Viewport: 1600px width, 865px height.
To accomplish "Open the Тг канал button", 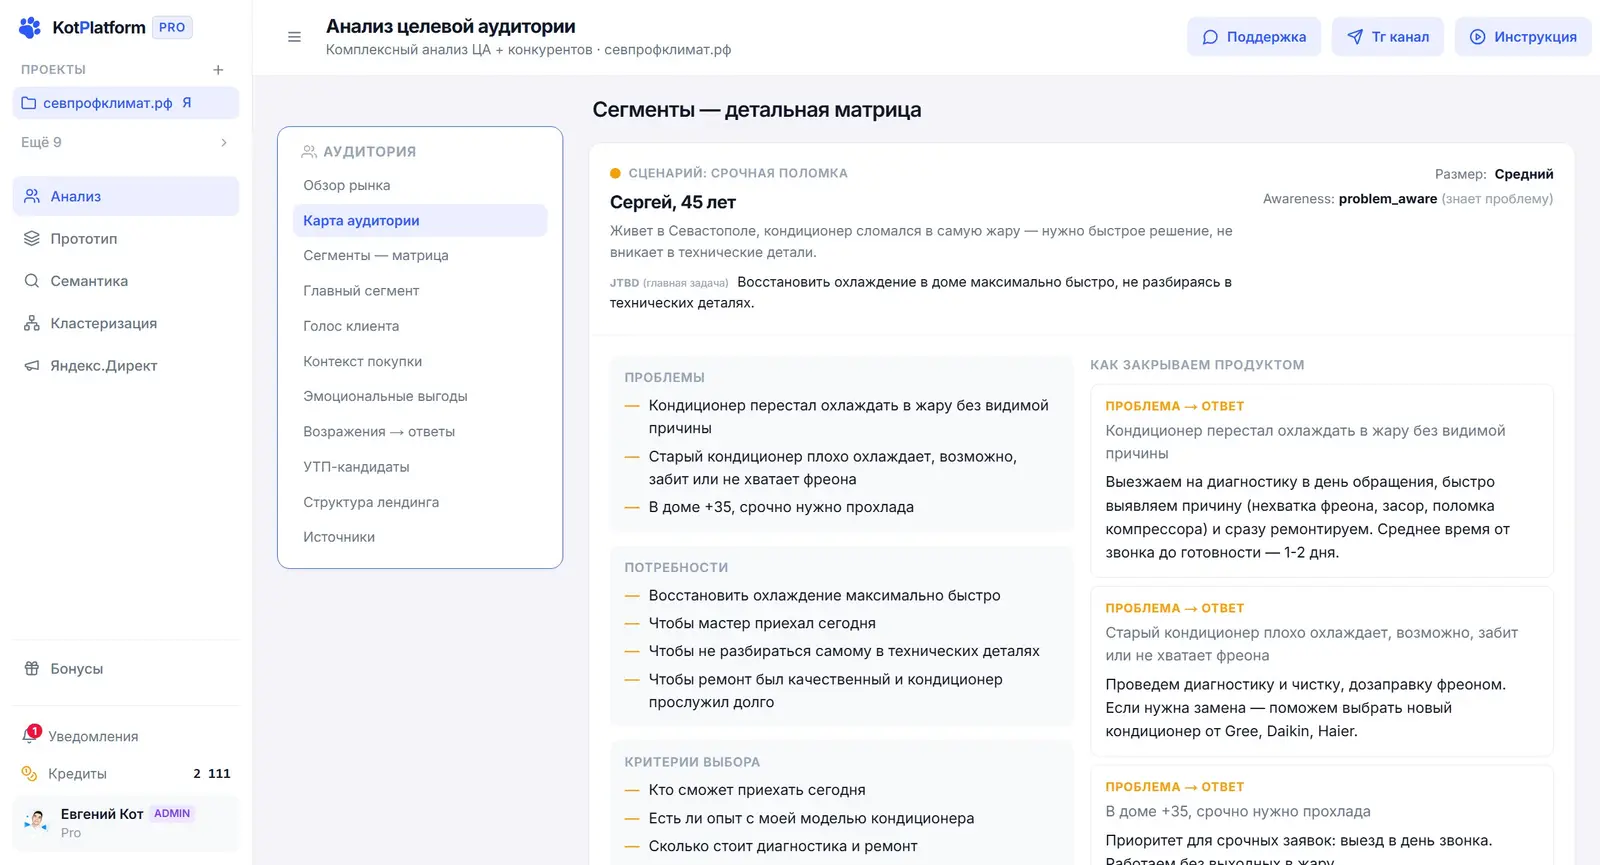I will coord(1388,37).
